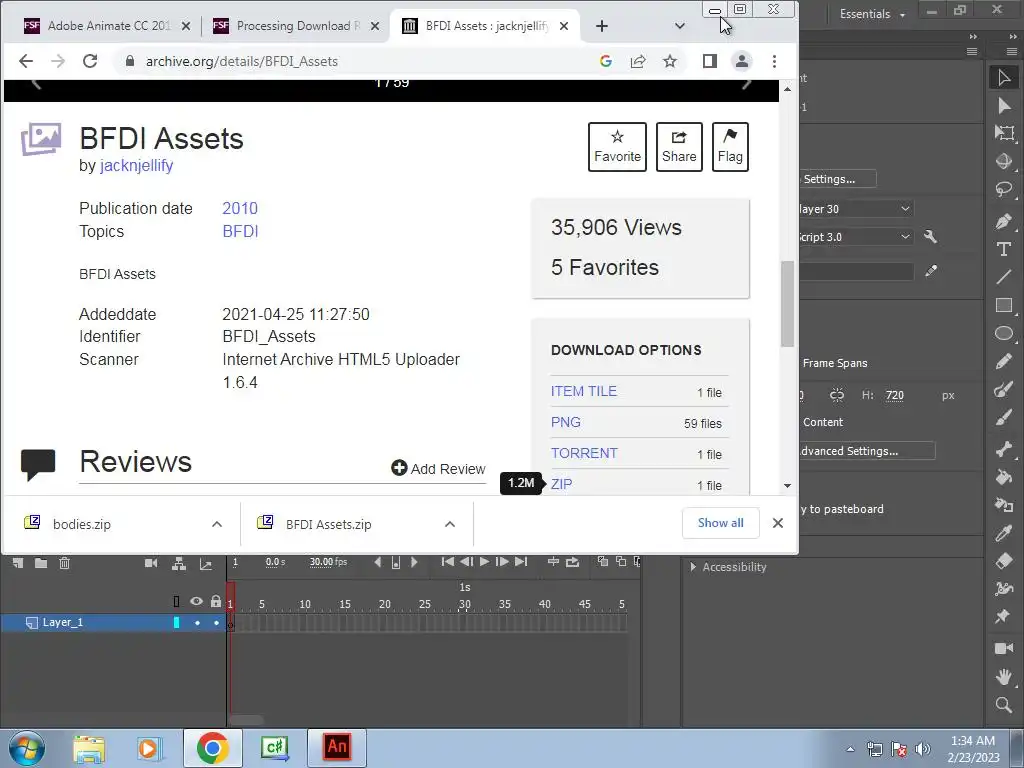Viewport: 1024px width, 768px height.
Task: Open BFDI Assets.zip download options chevron
Action: 450,524
